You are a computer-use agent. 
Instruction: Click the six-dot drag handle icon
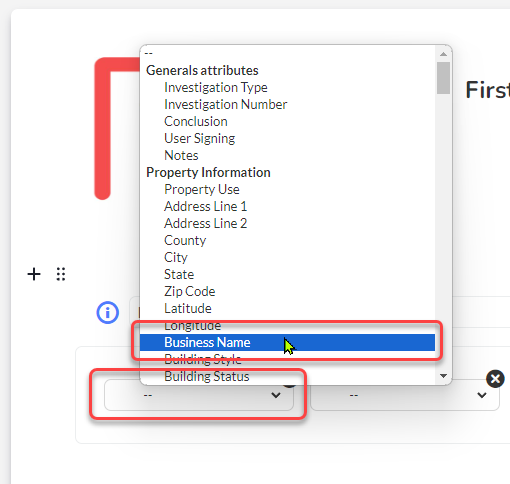click(61, 274)
